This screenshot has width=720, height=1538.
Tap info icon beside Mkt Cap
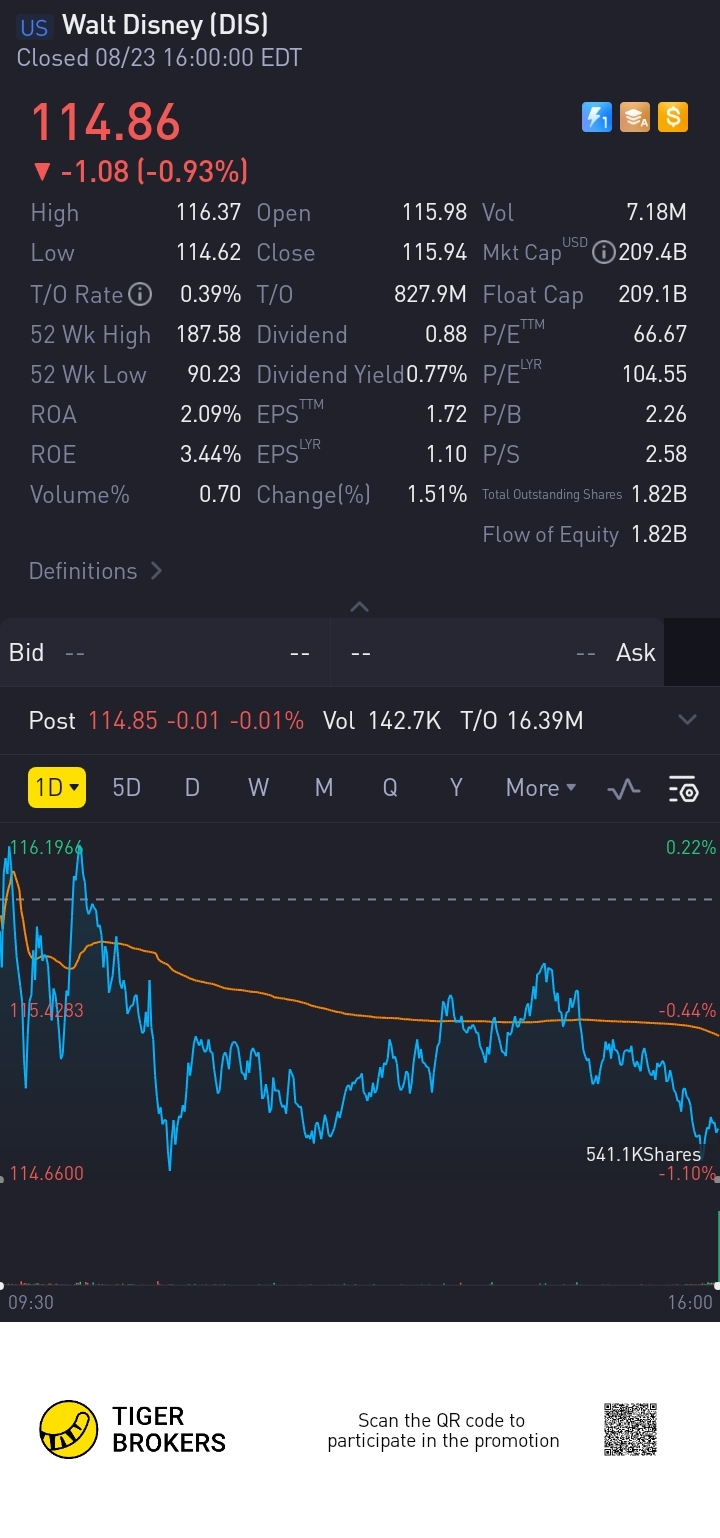click(x=603, y=253)
